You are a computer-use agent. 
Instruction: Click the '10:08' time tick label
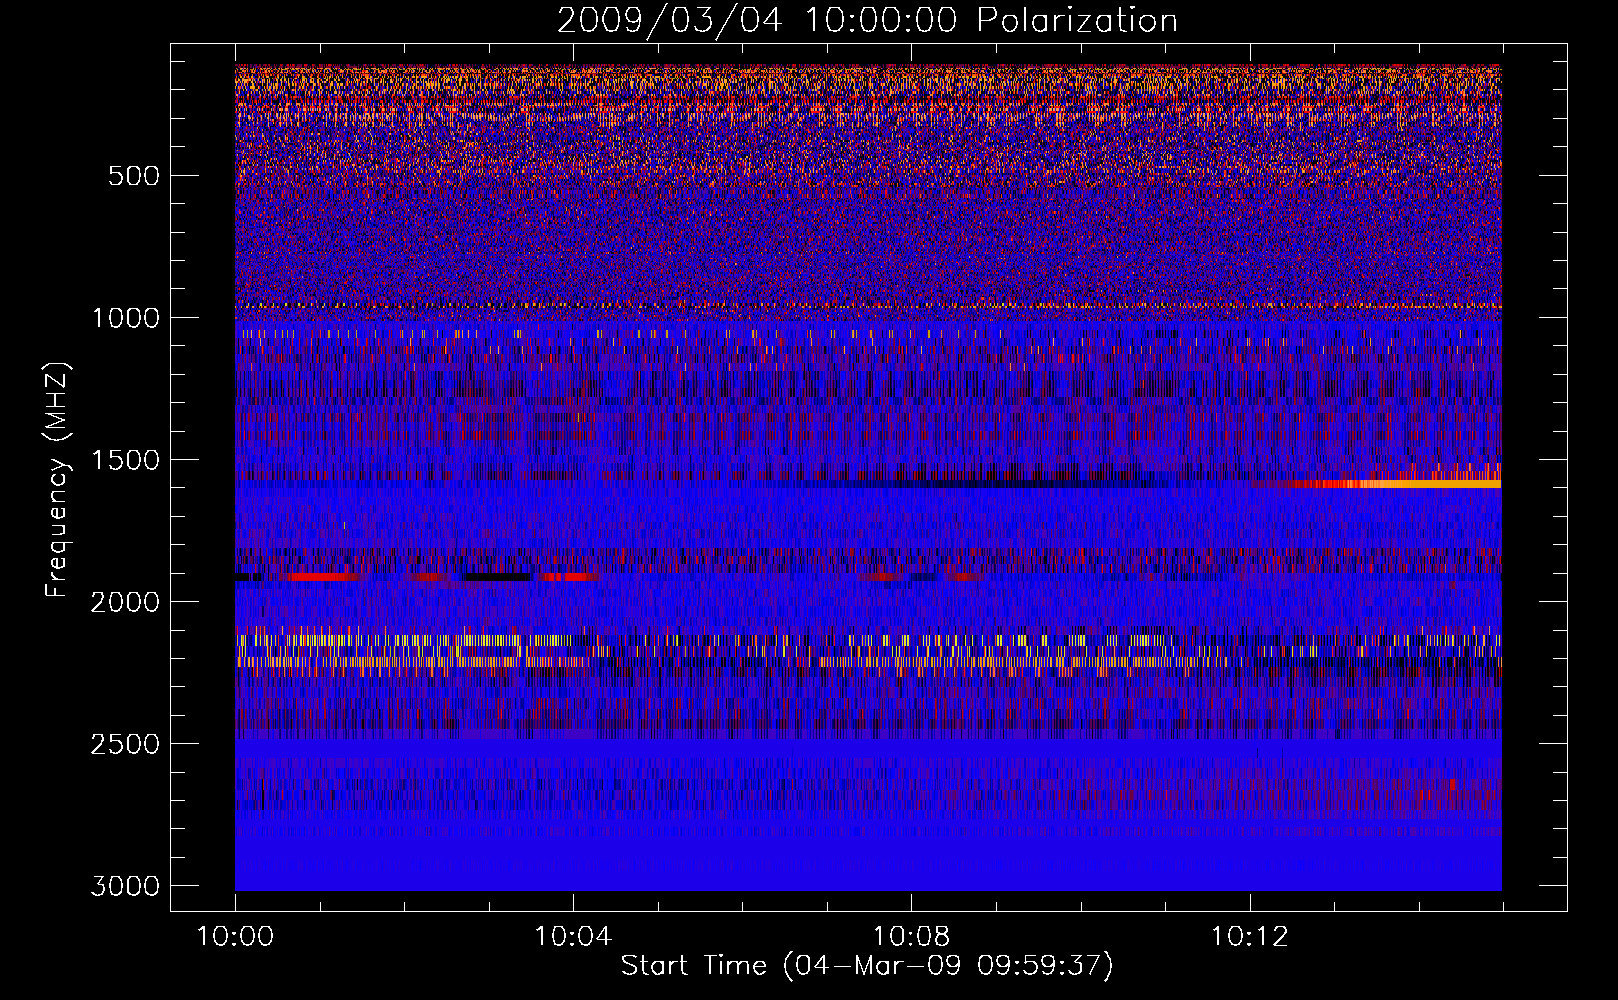point(911,937)
